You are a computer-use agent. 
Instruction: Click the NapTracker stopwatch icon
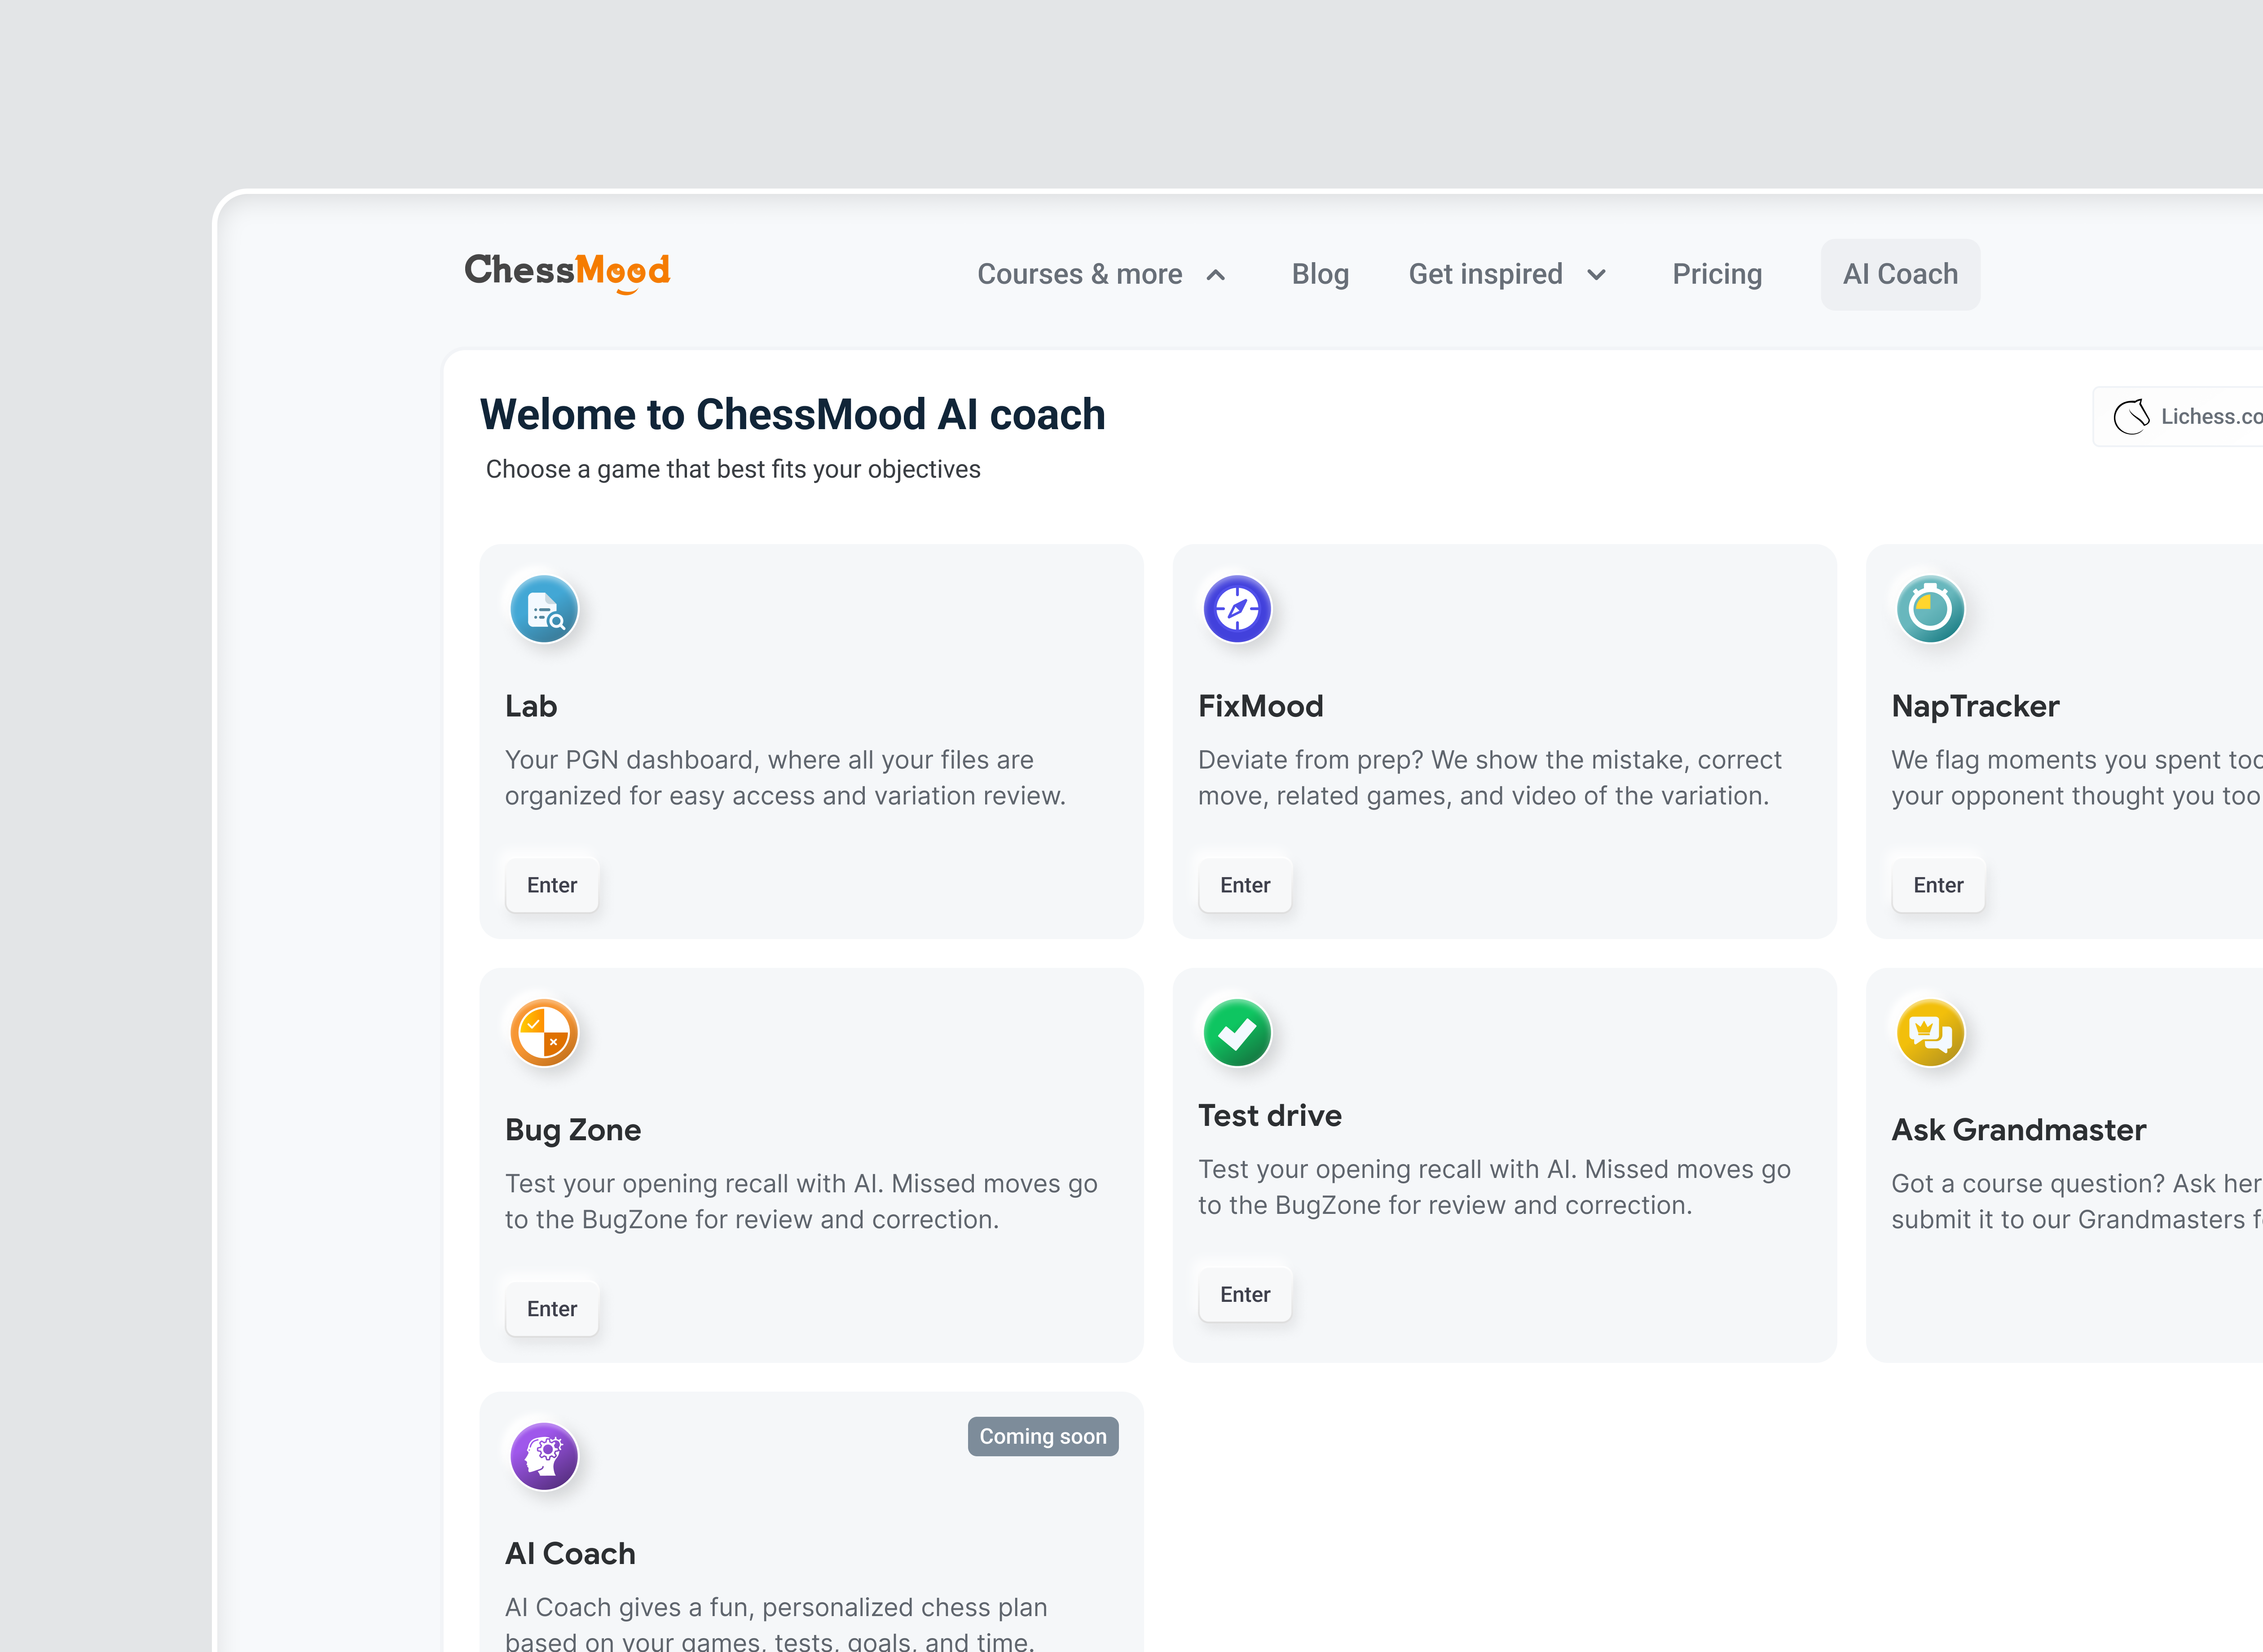pyautogui.click(x=1930, y=609)
